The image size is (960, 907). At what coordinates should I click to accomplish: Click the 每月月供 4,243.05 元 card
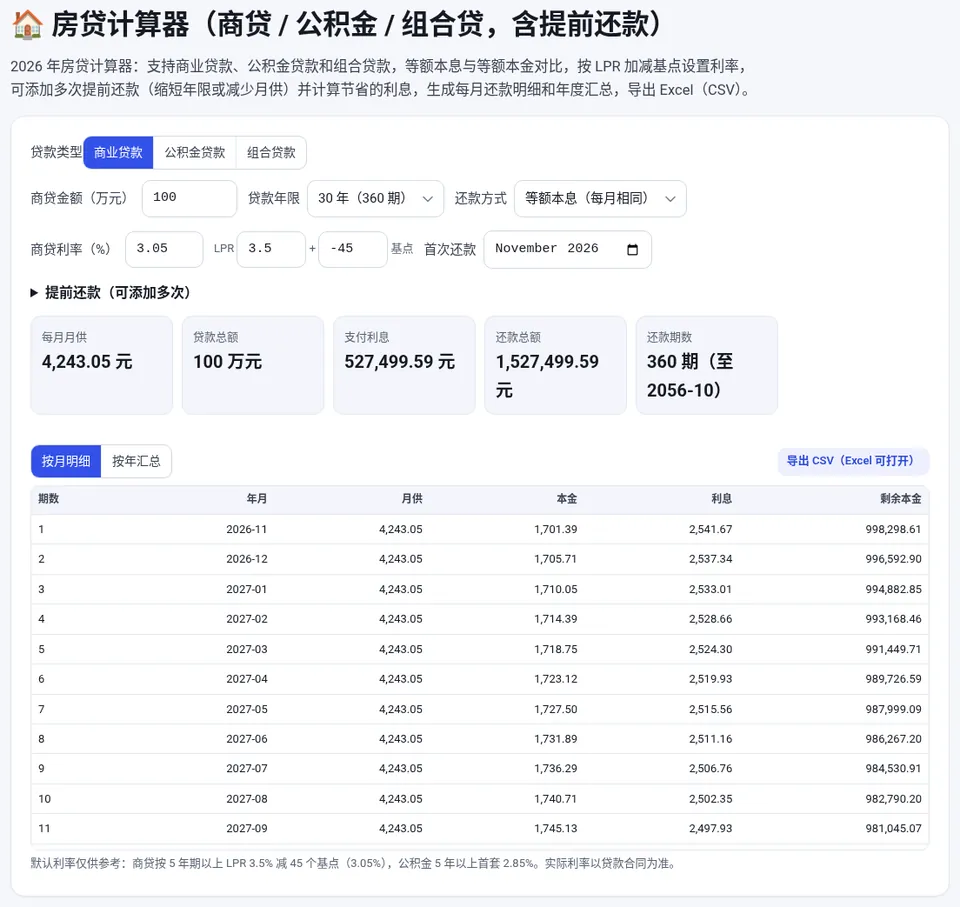pos(102,365)
